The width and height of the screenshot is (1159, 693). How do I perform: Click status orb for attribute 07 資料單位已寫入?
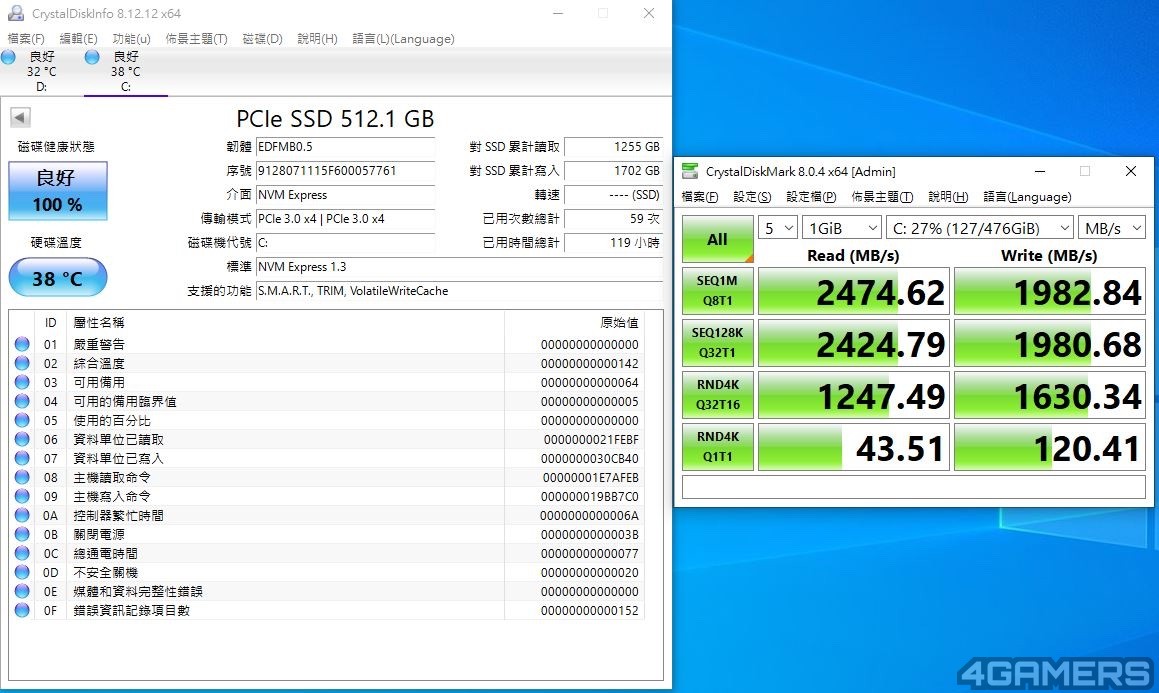22,458
